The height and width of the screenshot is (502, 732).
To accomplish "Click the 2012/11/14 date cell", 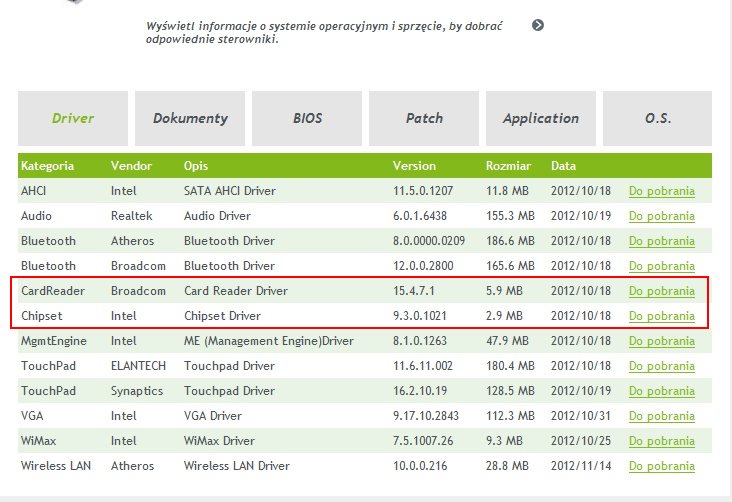I will [x=581, y=466].
